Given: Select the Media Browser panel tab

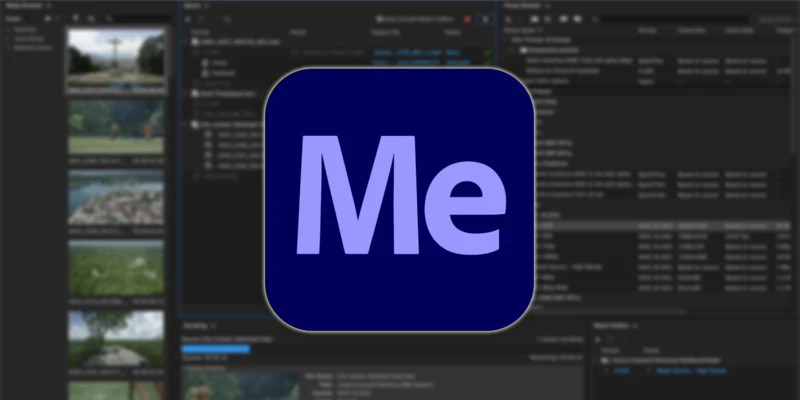Looking at the screenshot, I should [24, 5].
